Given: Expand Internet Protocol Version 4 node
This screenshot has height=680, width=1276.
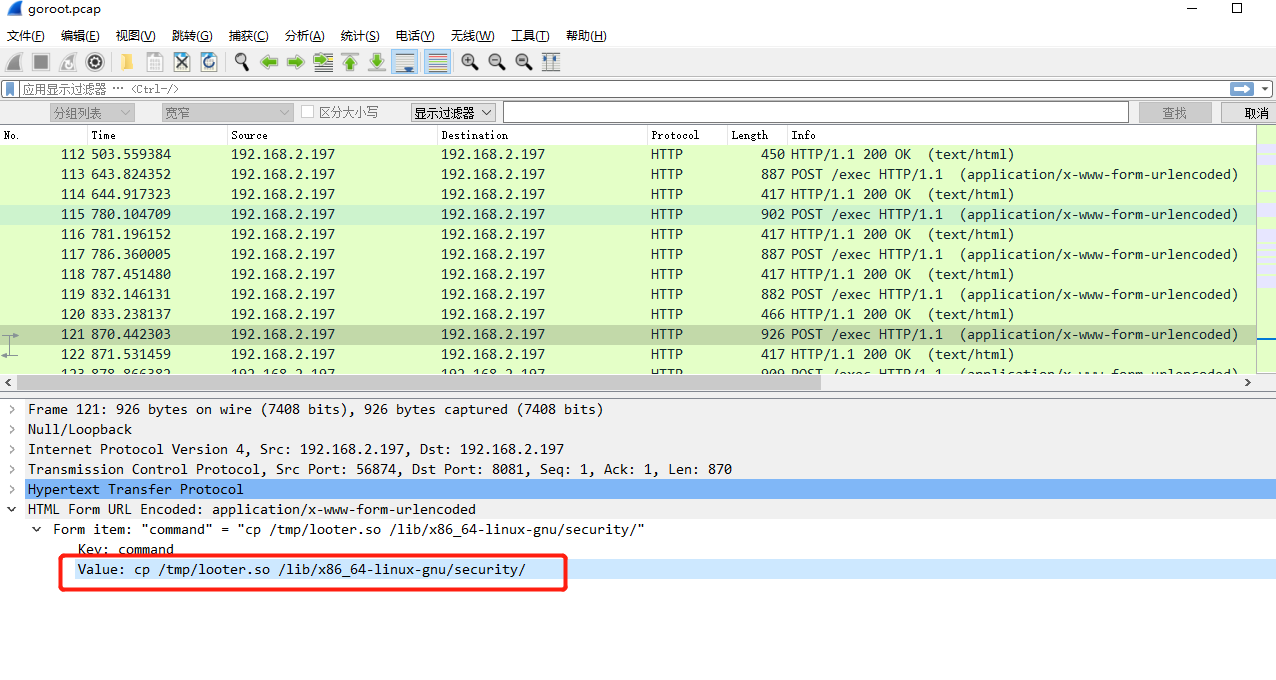Looking at the screenshot, I should point(11,449).
